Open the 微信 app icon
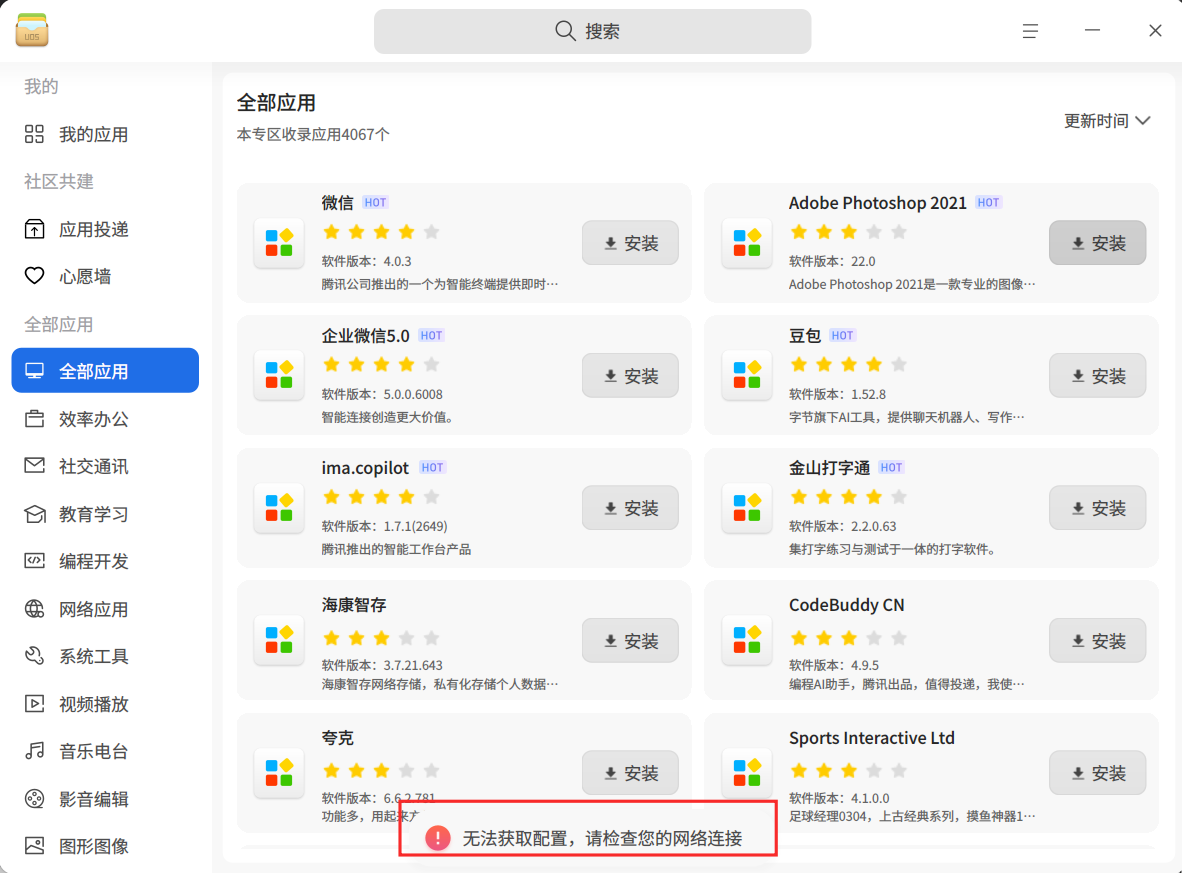This screenshot has height=873, width=1182. pyautogui.click(x=279, y=244)
